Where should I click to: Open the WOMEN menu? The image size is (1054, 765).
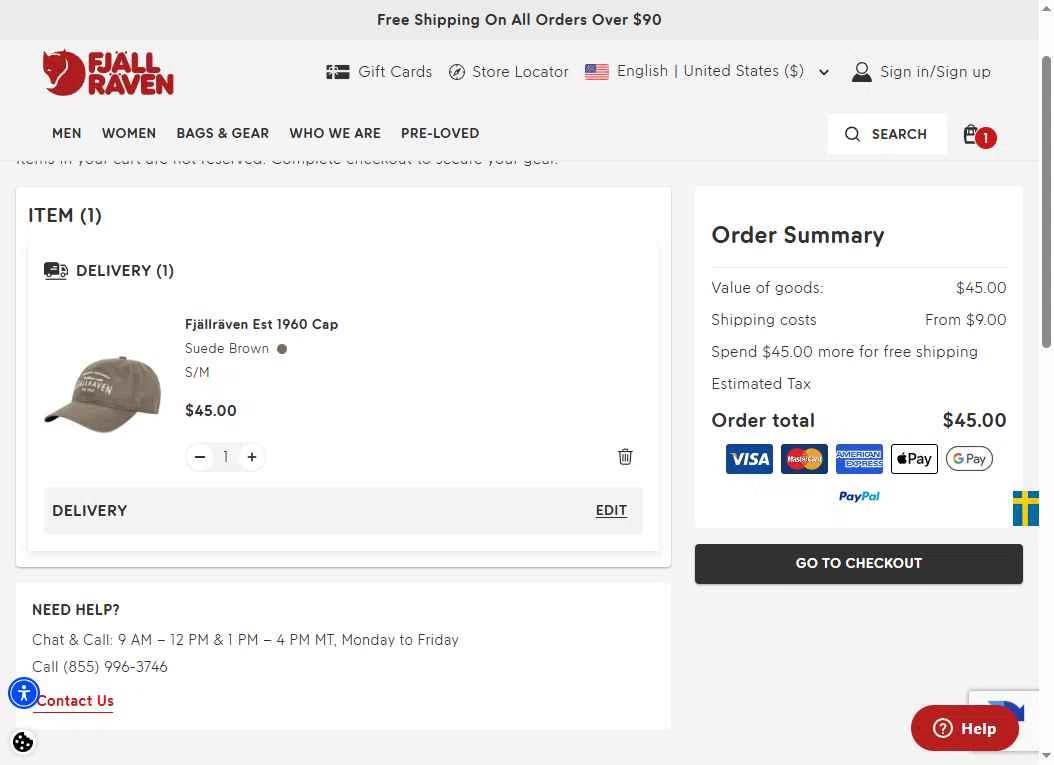pyautogui.click(x=129, y=133)
